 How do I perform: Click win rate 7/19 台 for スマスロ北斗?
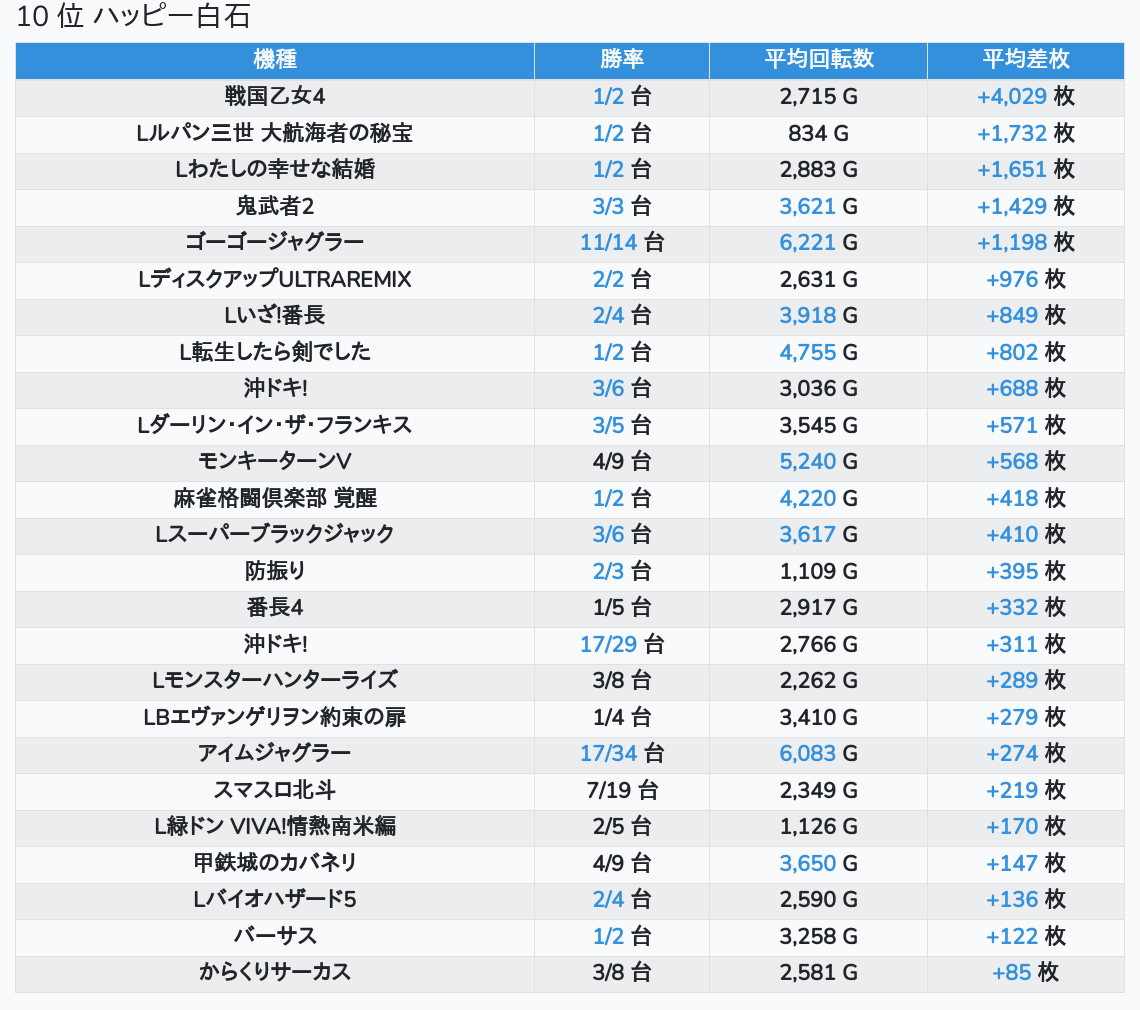[x=622, y=790]
